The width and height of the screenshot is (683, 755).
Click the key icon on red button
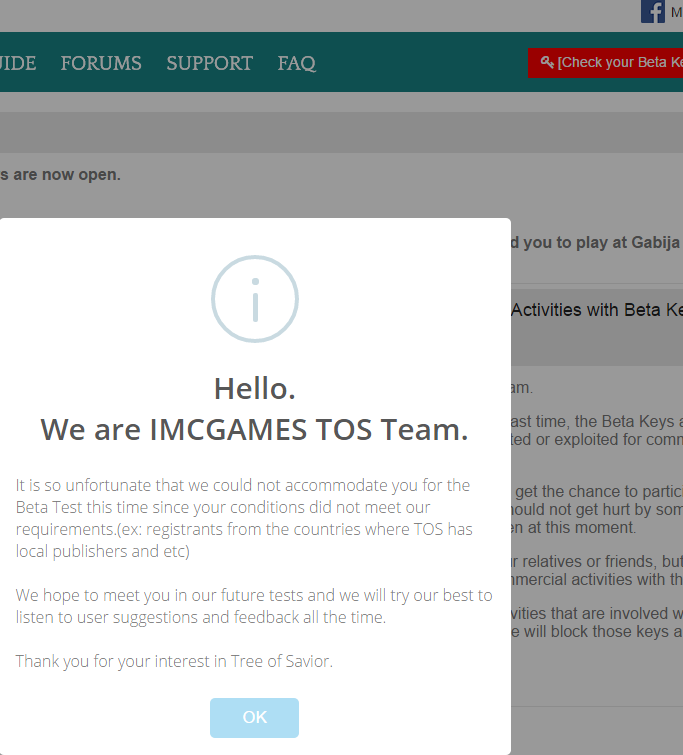click(x=547, y=62)
